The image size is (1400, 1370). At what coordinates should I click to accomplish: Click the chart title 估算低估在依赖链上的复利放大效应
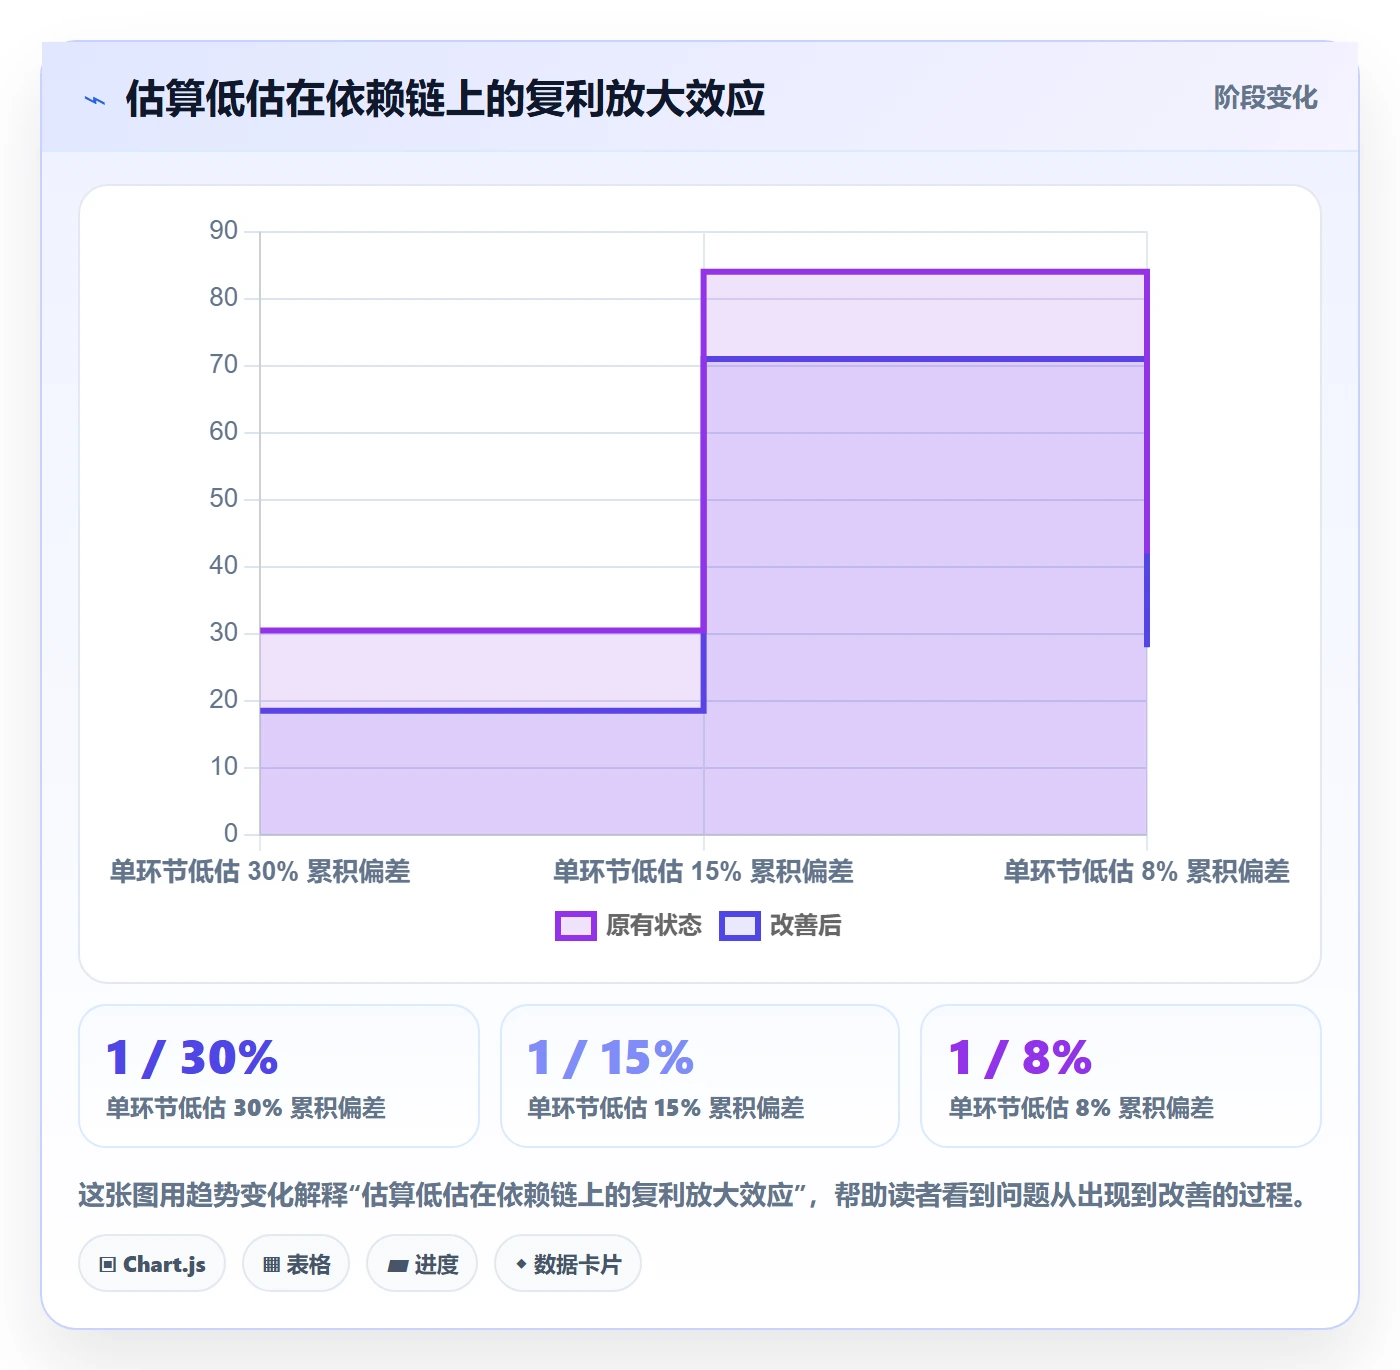coord(445,99)
